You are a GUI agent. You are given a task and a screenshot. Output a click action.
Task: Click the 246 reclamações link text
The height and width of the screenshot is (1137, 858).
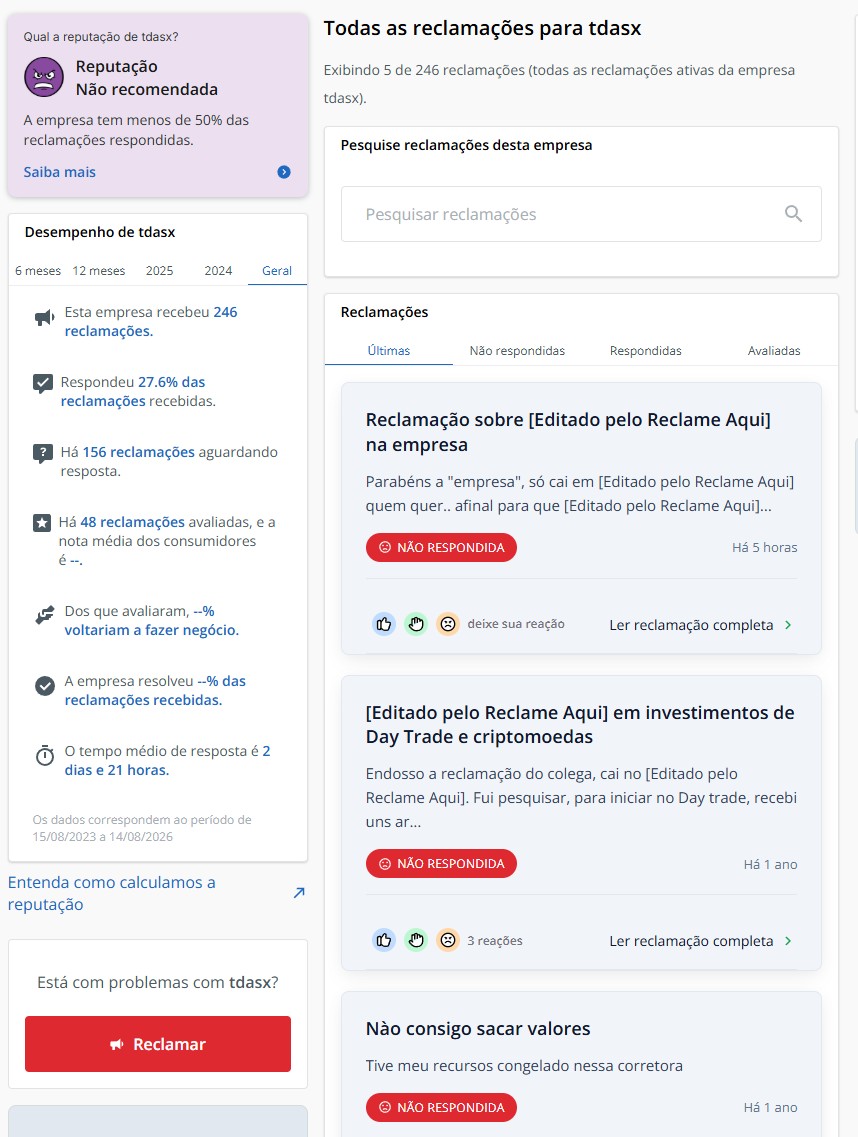(x=151, y=321)
